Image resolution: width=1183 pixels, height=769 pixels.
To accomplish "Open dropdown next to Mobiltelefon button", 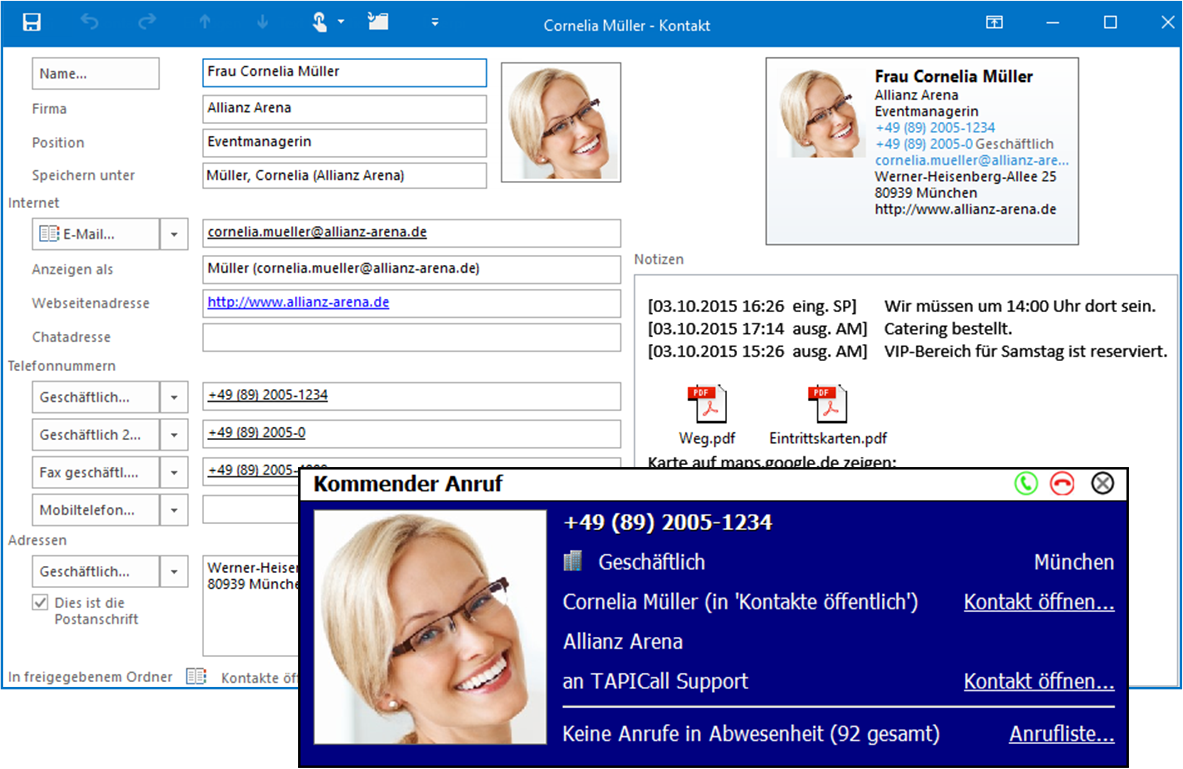I will point(174,510).
